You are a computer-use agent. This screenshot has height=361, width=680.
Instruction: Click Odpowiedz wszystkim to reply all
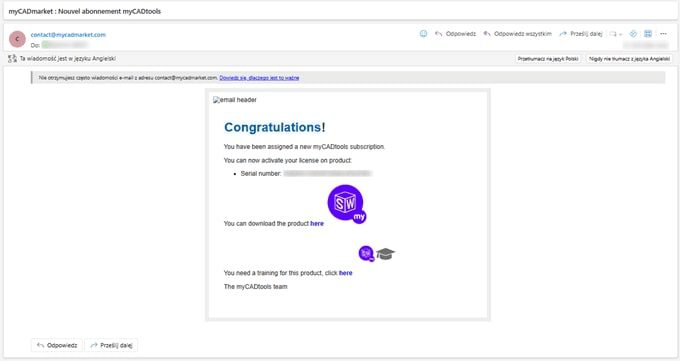point(517,33)
